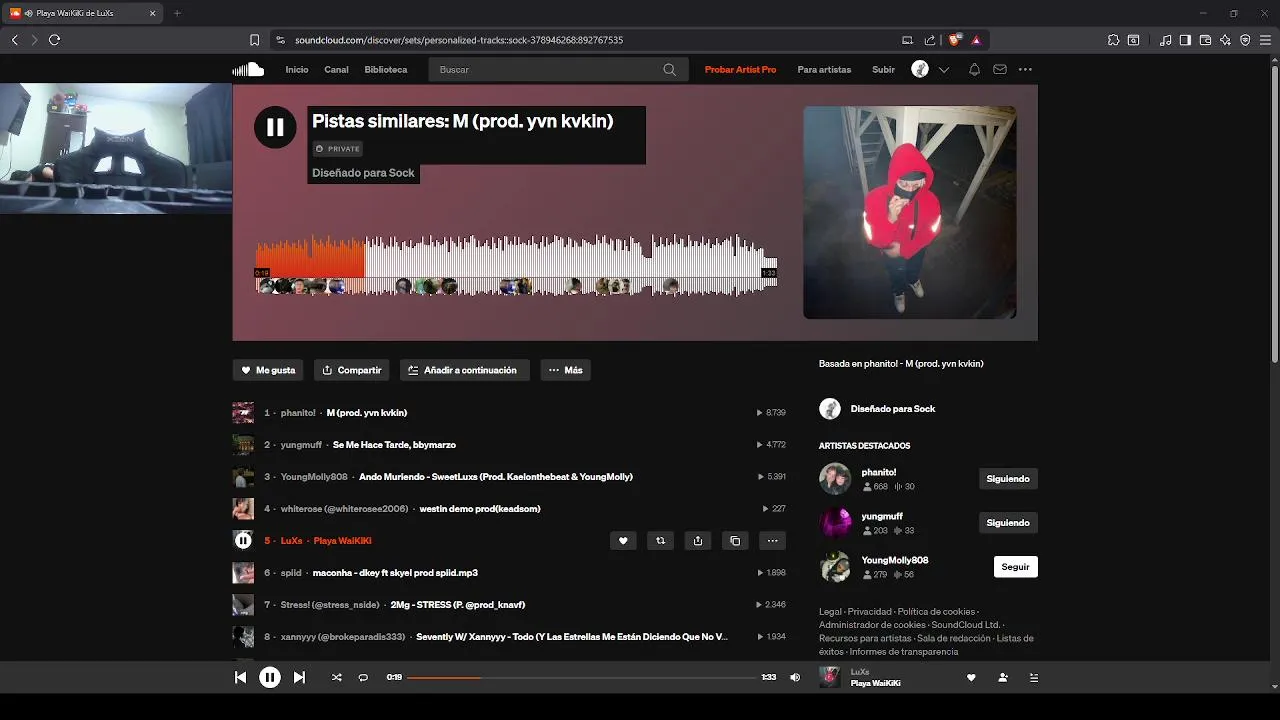This screenshot has width=1280, height=720.
Task: Click Brave shields icon in address bar
Action: (x=954, y=40)
